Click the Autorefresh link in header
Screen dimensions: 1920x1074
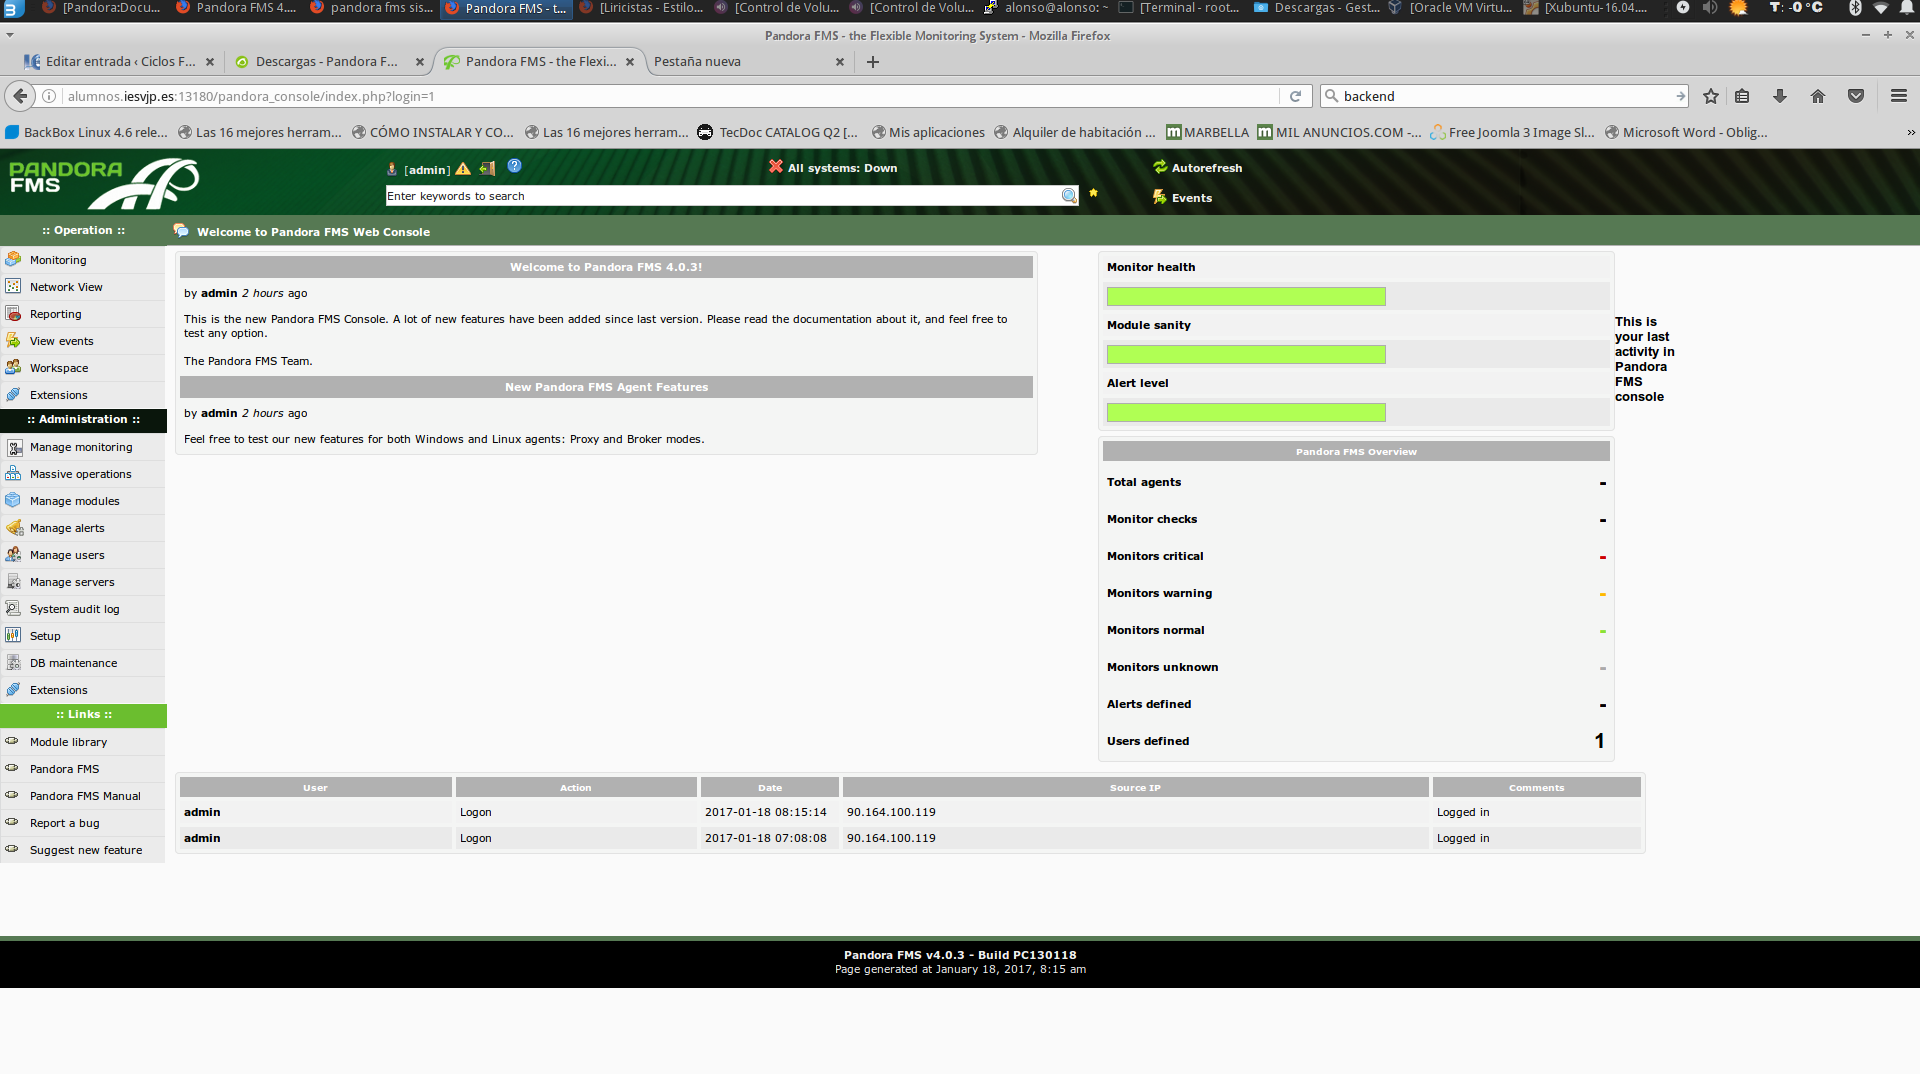(1206, 168)
